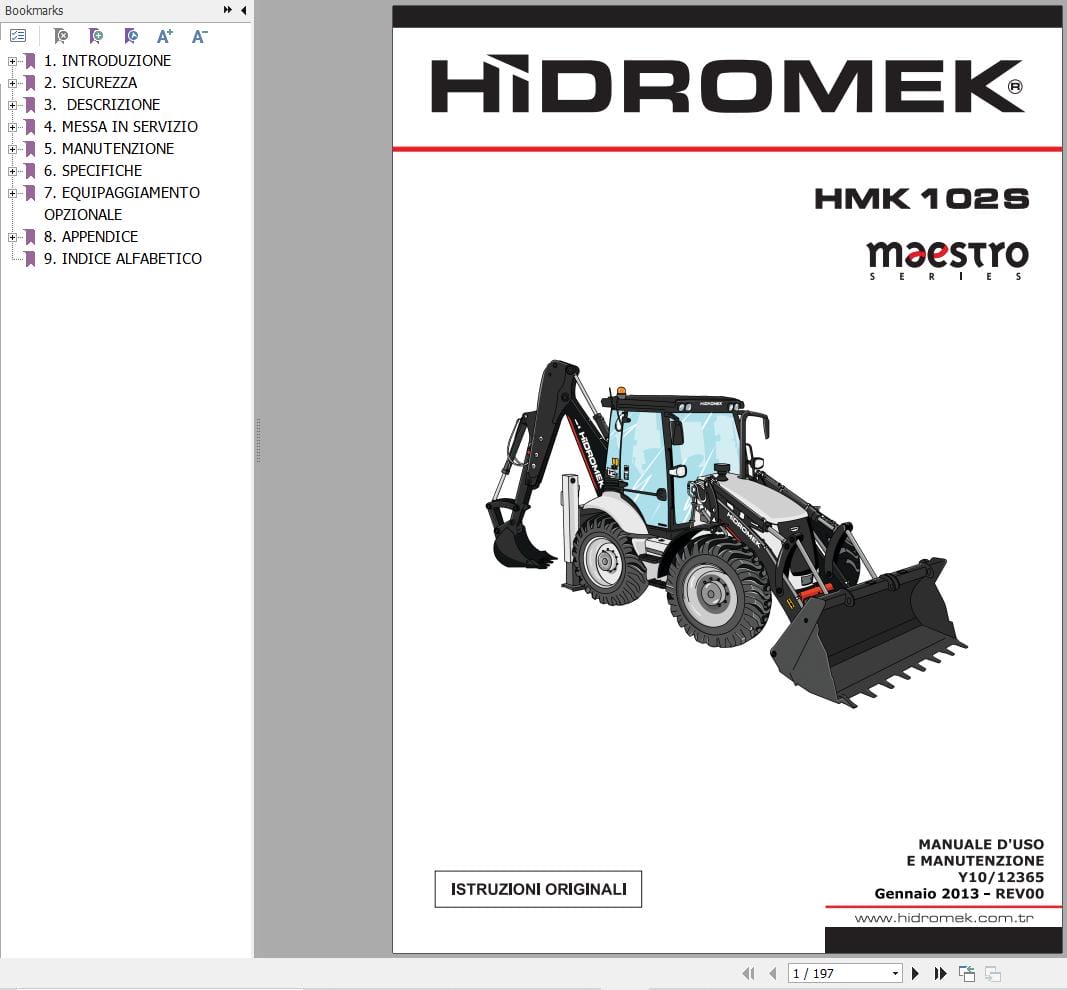Decrease bookmark text size with A- icon

pyautogui.click(x=199, y=36)
